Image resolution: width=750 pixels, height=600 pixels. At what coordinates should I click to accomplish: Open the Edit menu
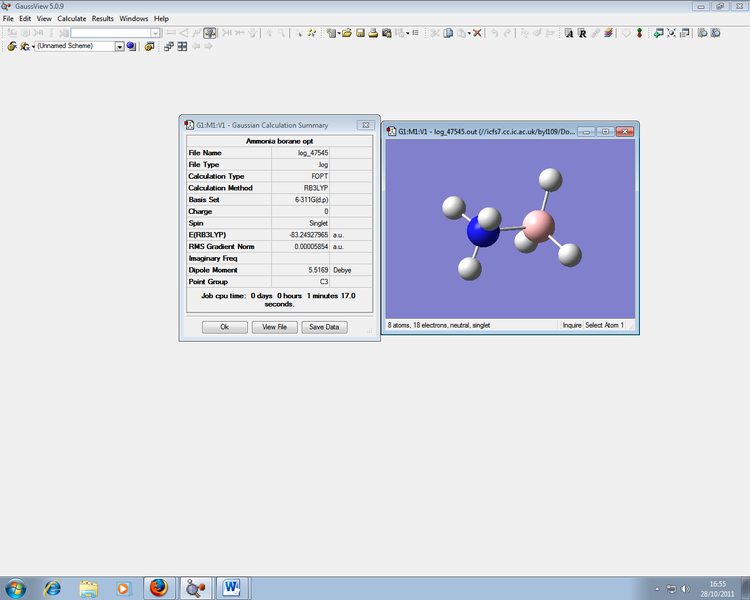[25, 19]
